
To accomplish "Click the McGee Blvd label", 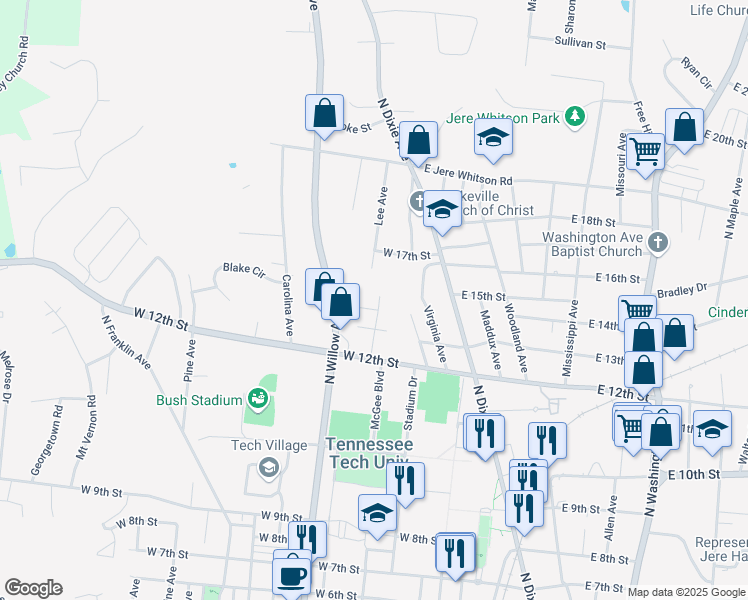I will click(x=376, y=401).
